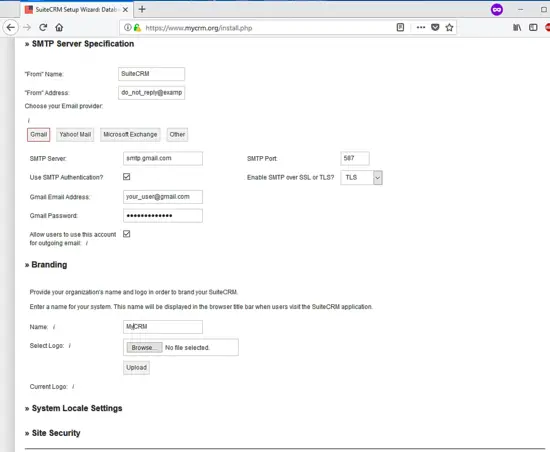Screen dimensions: 550x452
Task: Open the SSL or TLS dropdown
Action: click(x=361, y=177)
